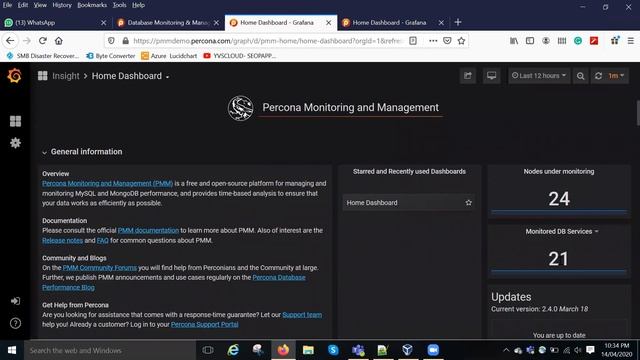640x360 pixels.
Task: Open the Help question mark icon
Action: click(x=16, y=323)
